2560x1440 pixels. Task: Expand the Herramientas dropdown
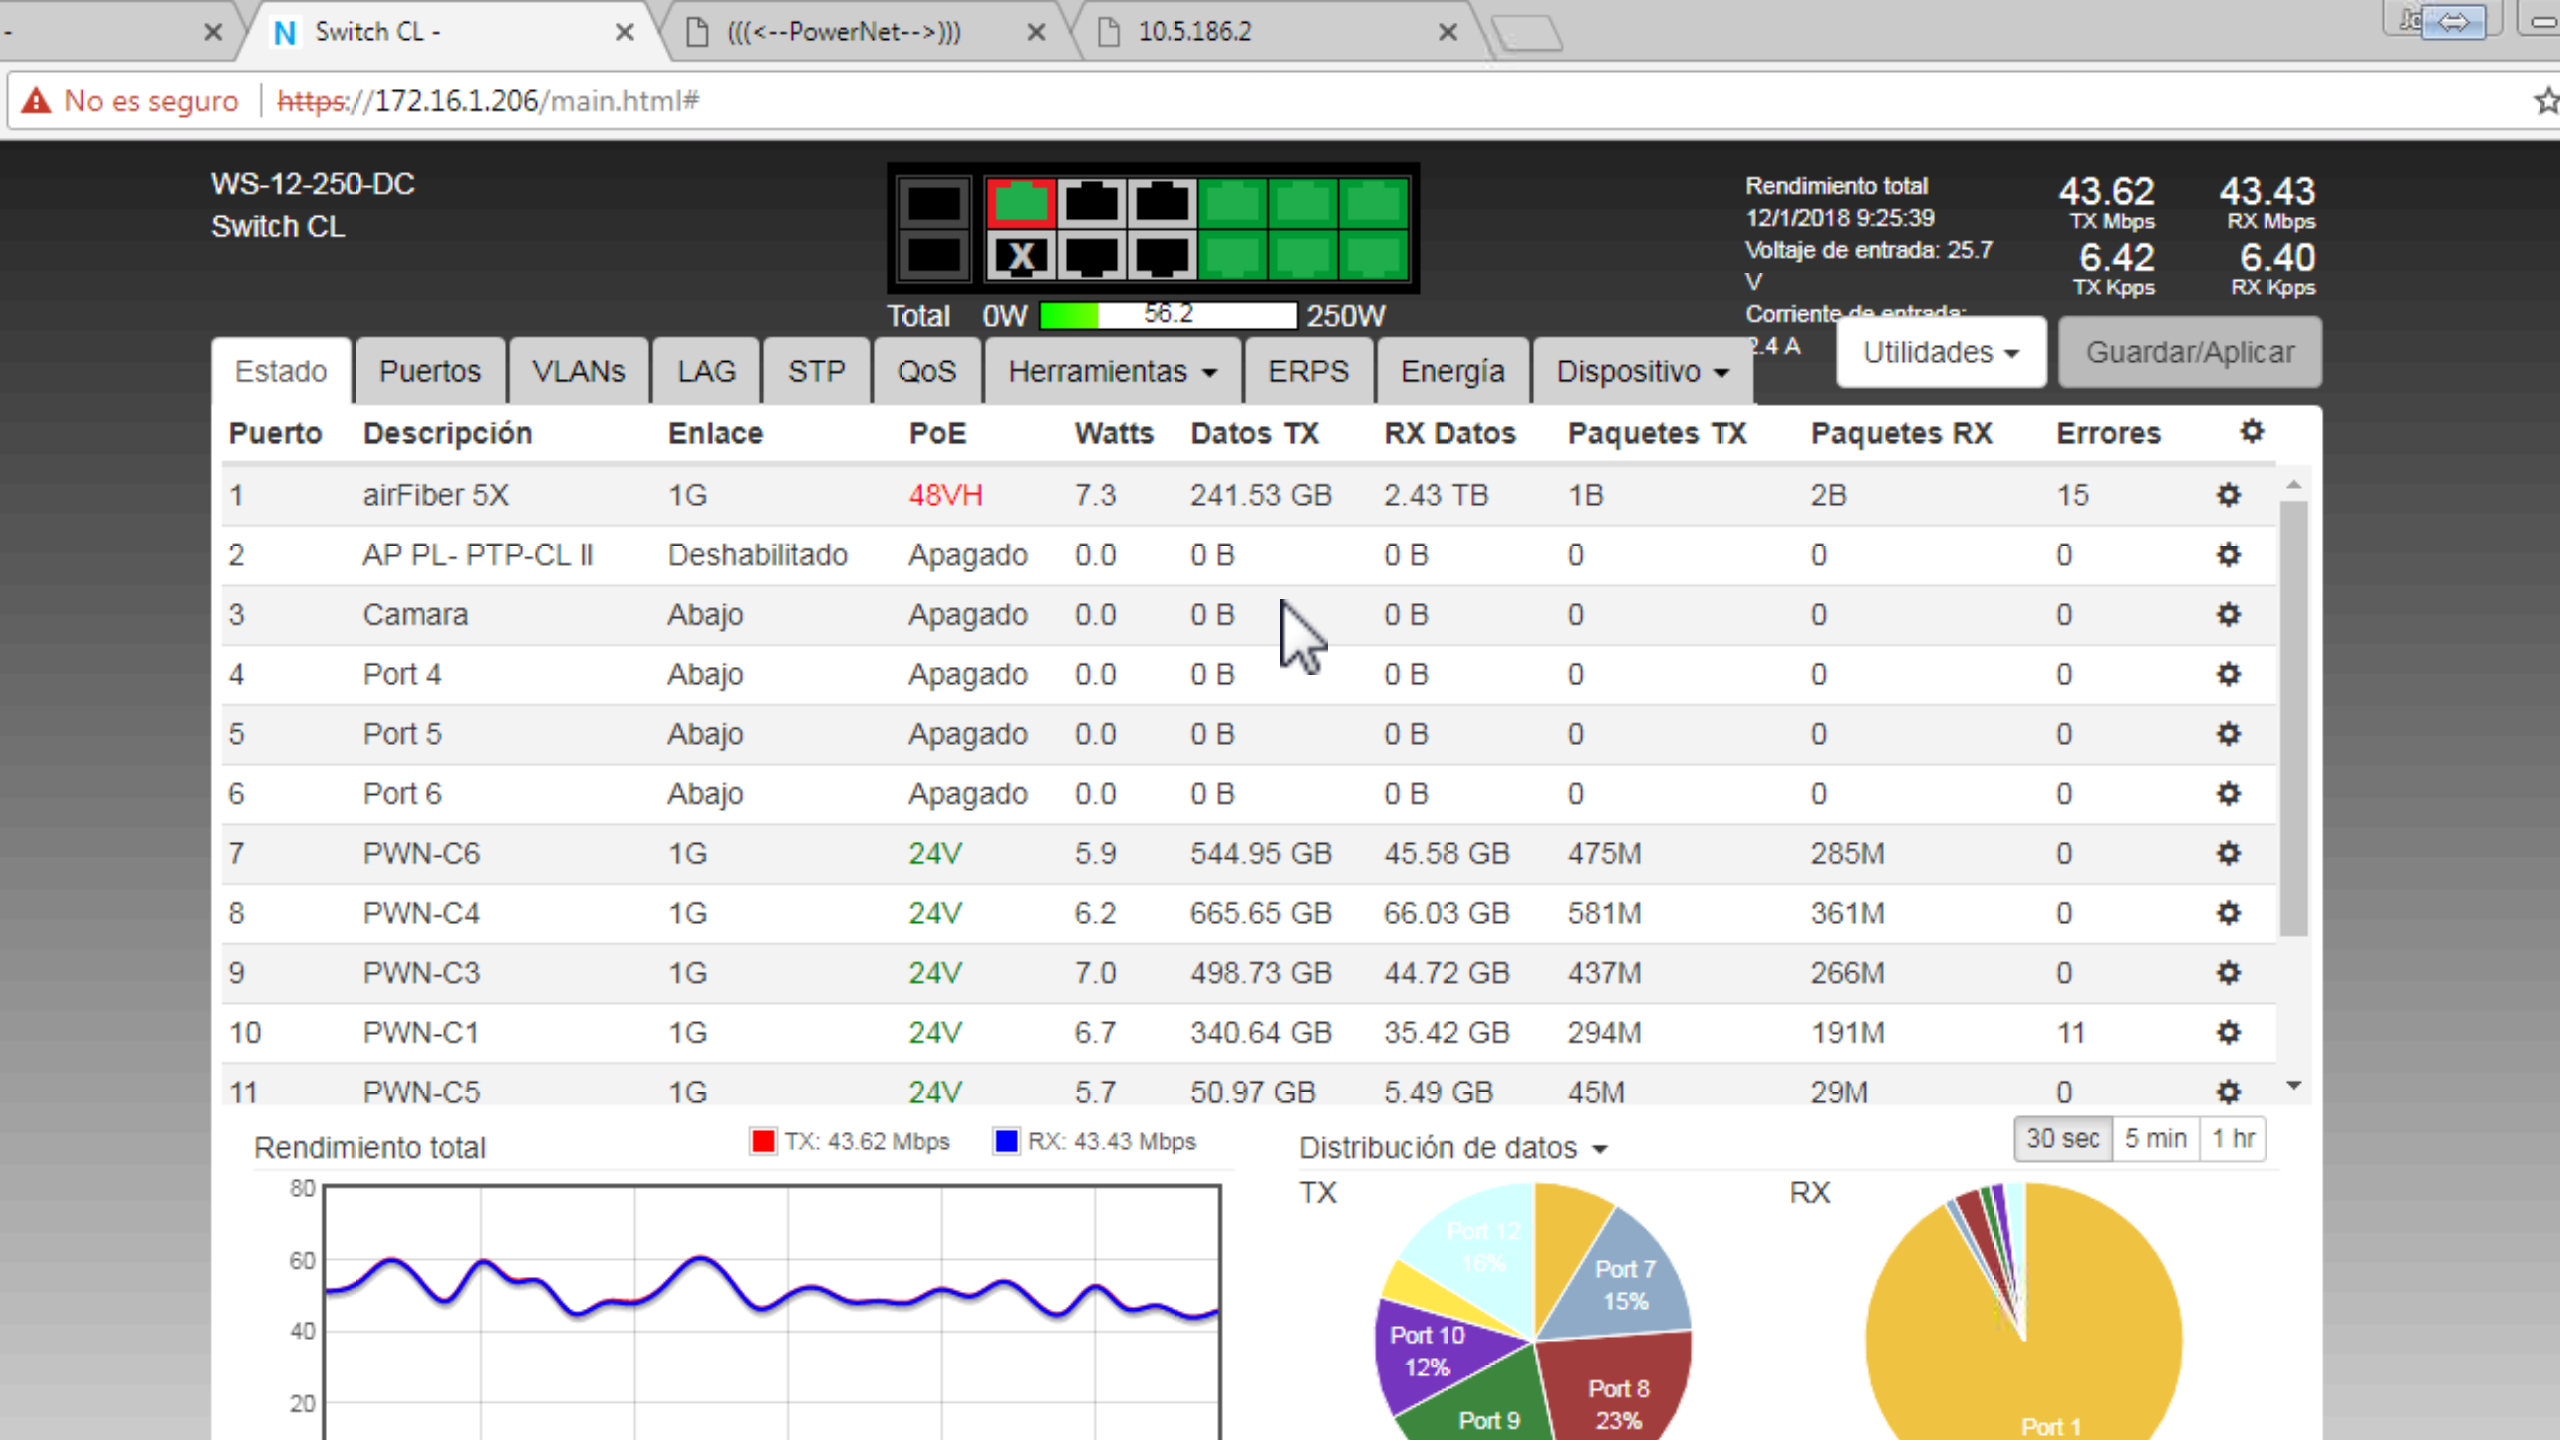[1112, 371]
